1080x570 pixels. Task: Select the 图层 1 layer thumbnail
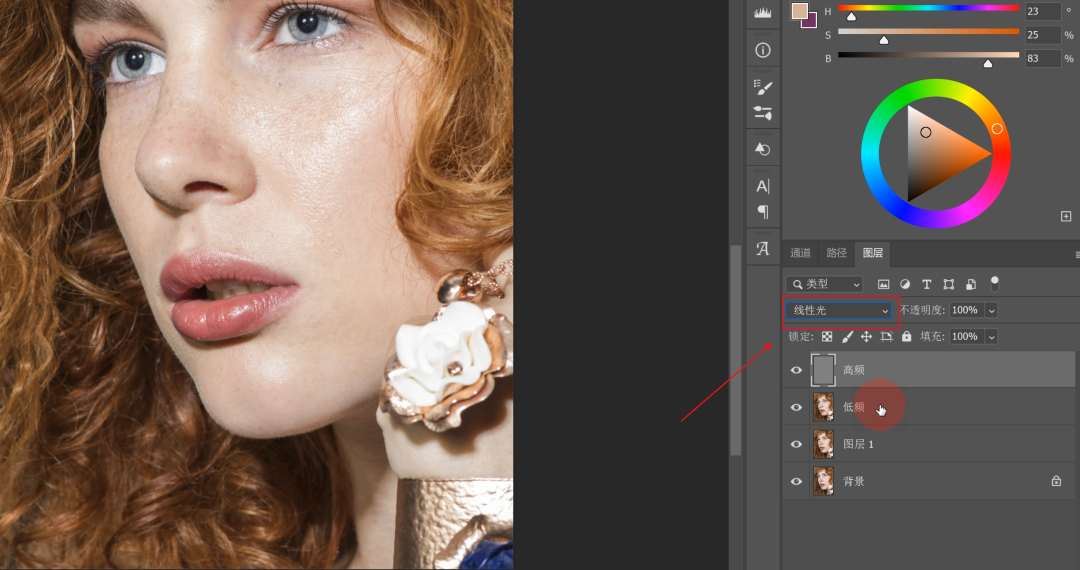[x=823, y=444]
